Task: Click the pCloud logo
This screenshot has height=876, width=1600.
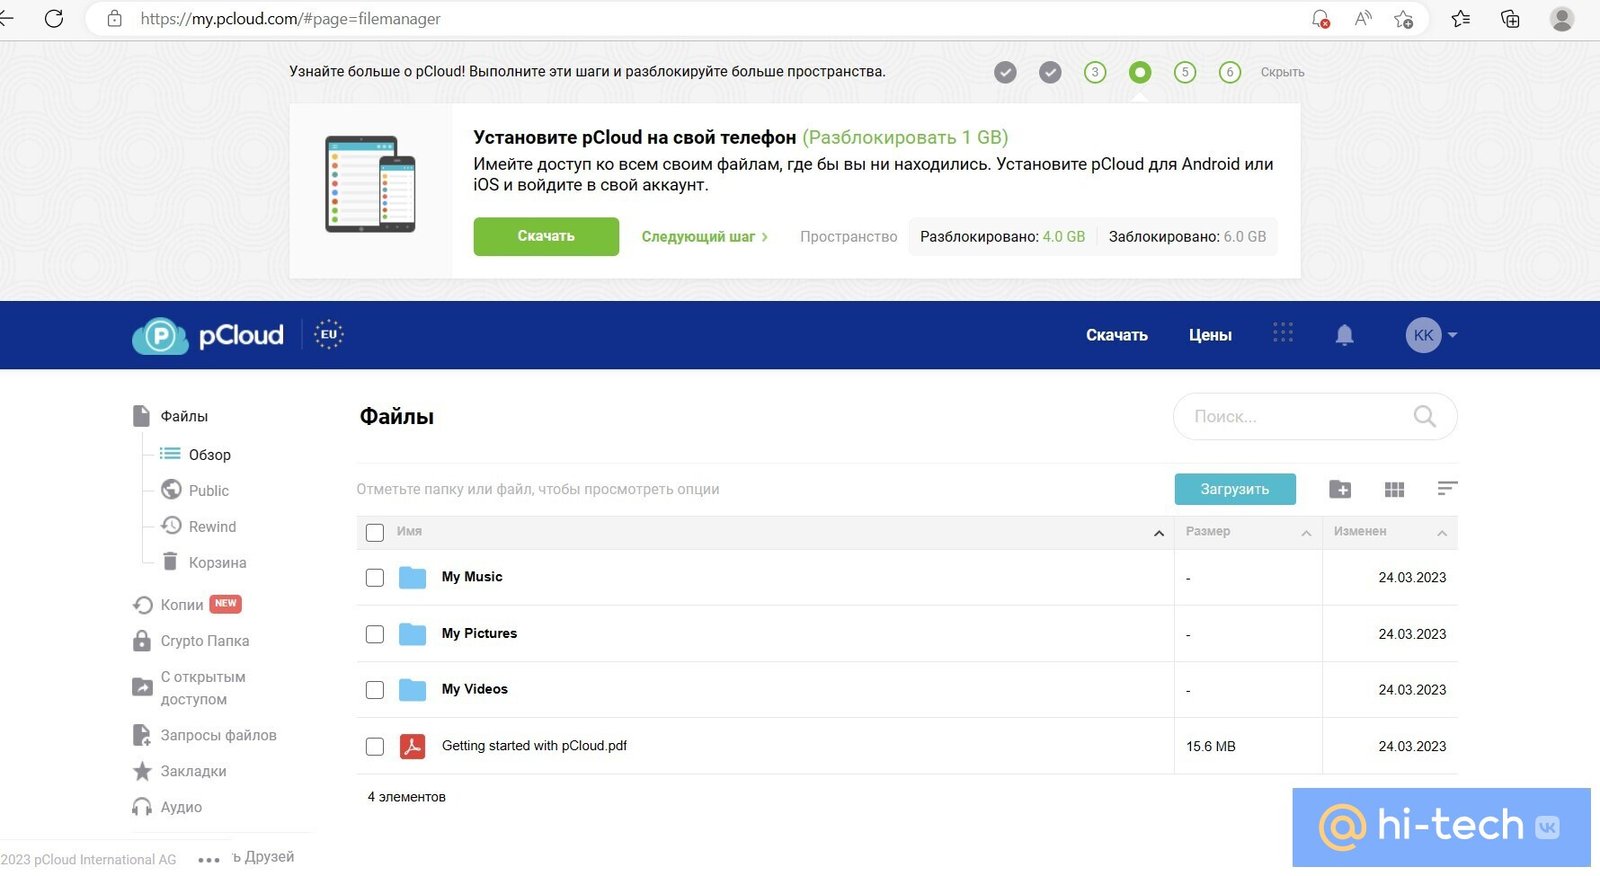Action: tap(208, 335)
